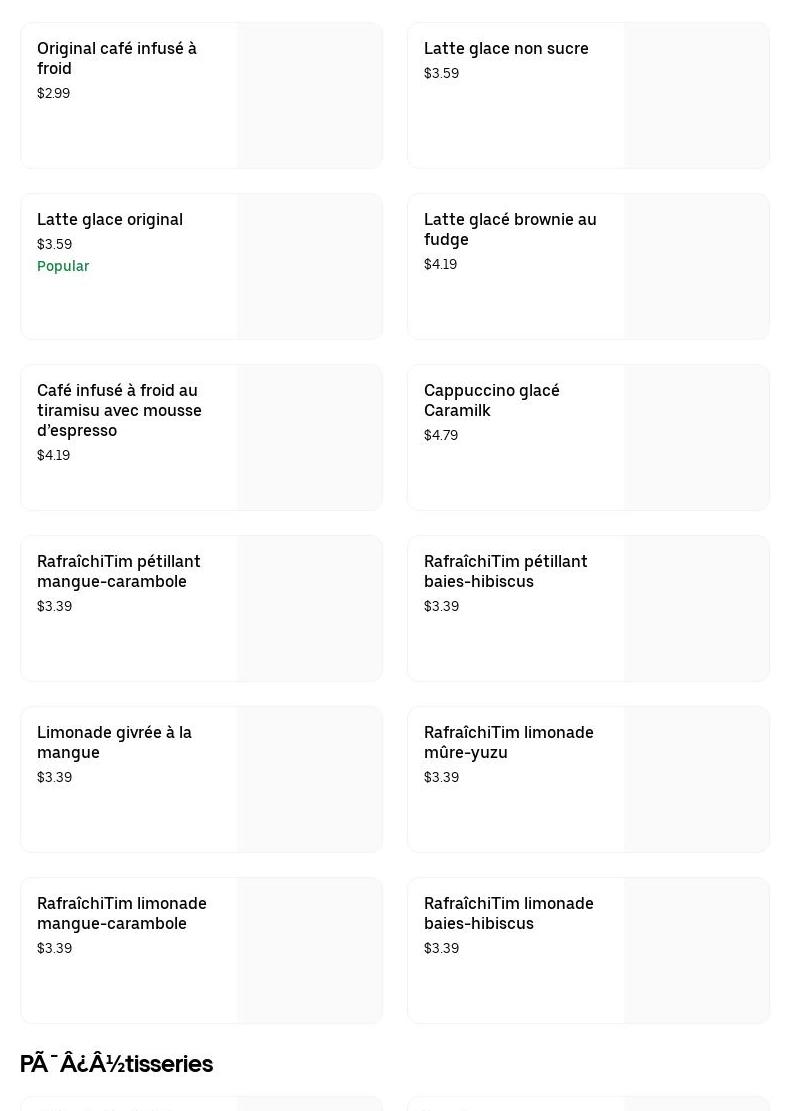The image size is (804, 1111).
Task: Select RafraîchiTim pétillant baies-hibiscus
Action: coord(506,571)
